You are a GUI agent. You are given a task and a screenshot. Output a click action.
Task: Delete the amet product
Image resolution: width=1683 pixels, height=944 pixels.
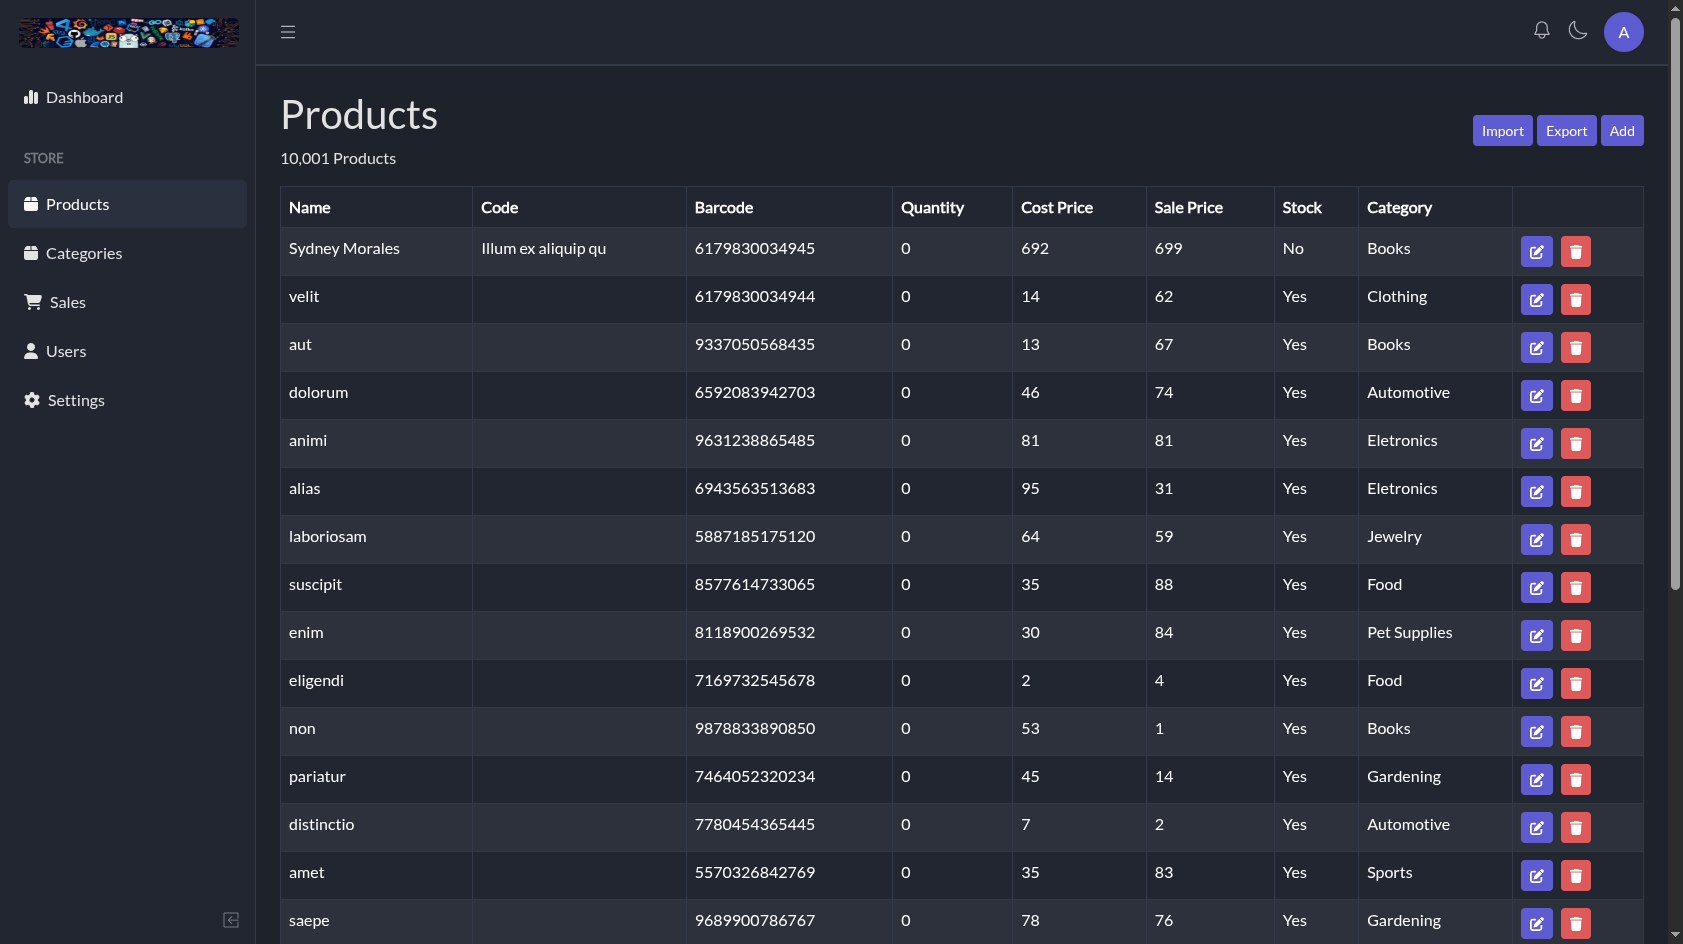tap(1576, 876)
